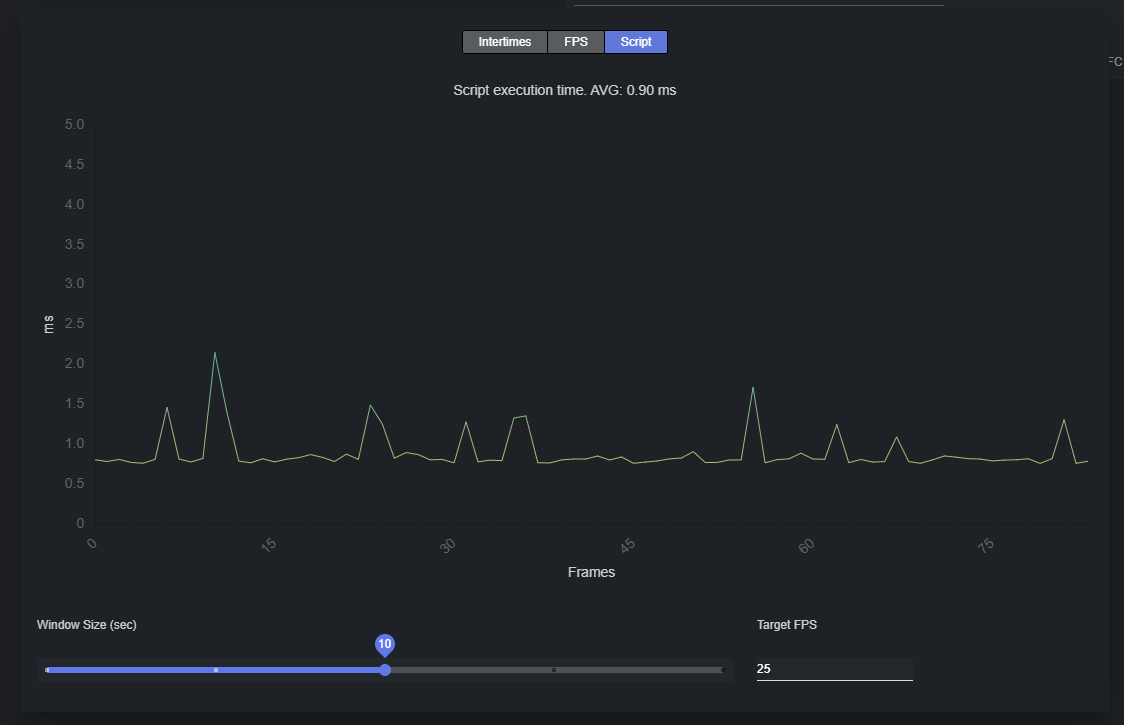This screenshot has height=725, width=1124.
Task: Click the rightmost end of Window Size slider
Action: (x=722, y=669)
